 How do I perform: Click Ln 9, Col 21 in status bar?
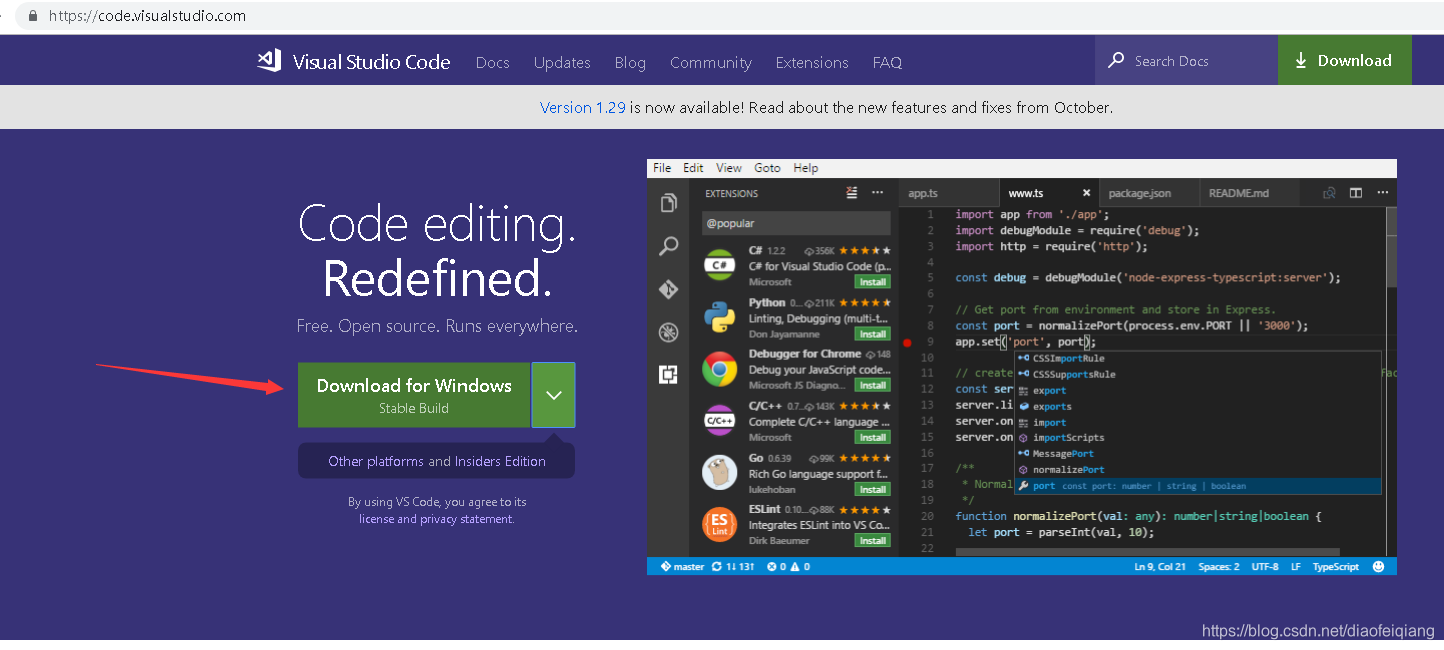[1160, 566]
